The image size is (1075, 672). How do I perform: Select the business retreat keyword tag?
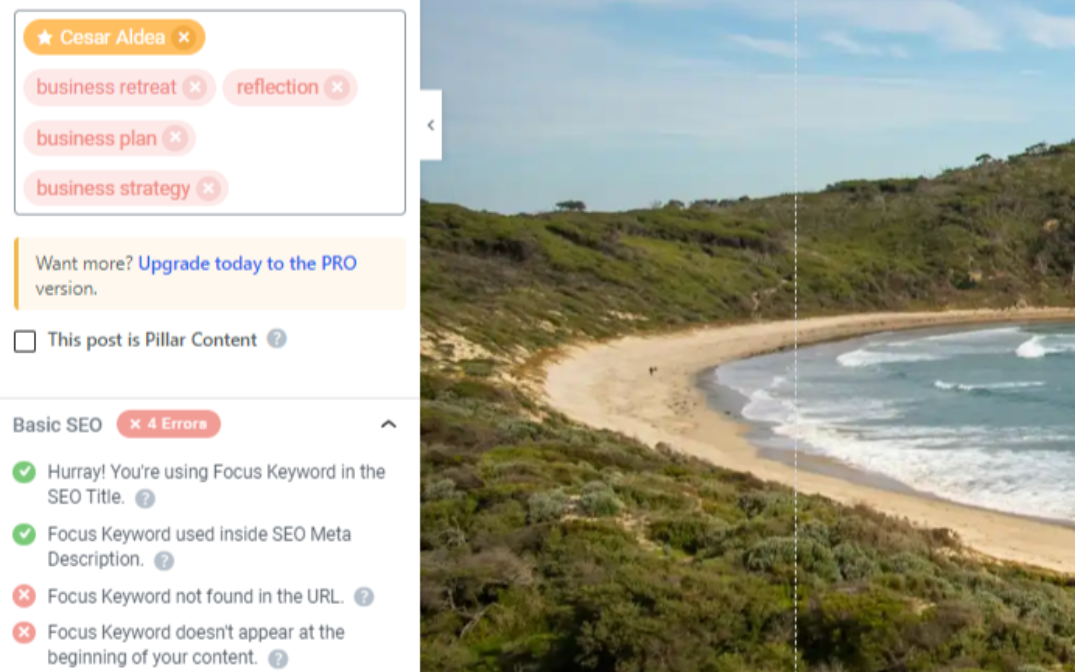106,88
